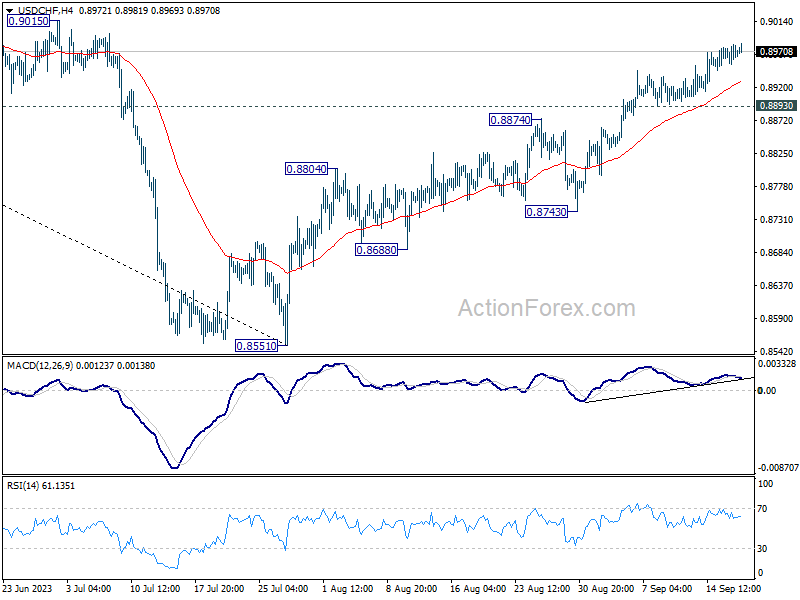
Task: Select the 0.88930 level tag on price axis
Action: click(777, 106)
